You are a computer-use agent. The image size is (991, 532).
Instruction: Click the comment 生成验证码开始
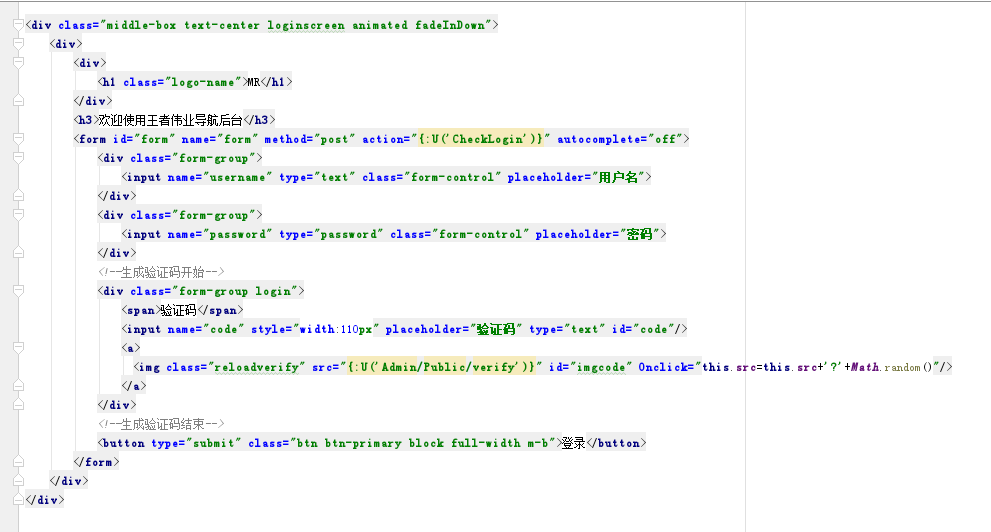[x=162, y=272]
